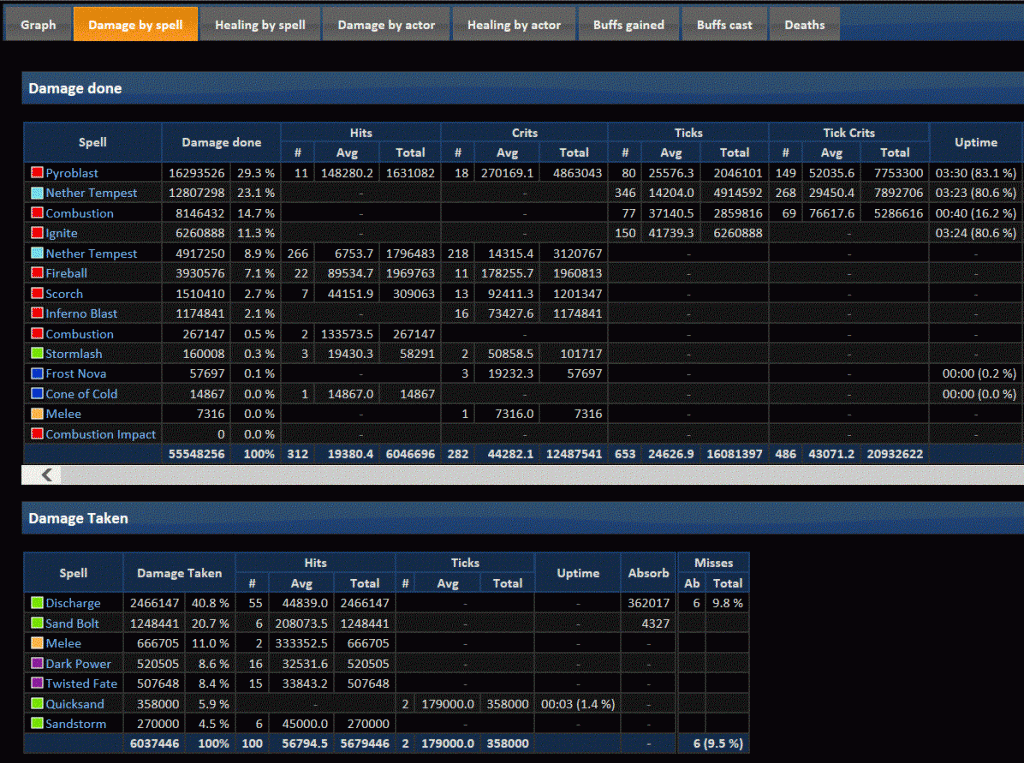
Task: Open the Pyroblast spell link
Action: [x=72, y=173]
